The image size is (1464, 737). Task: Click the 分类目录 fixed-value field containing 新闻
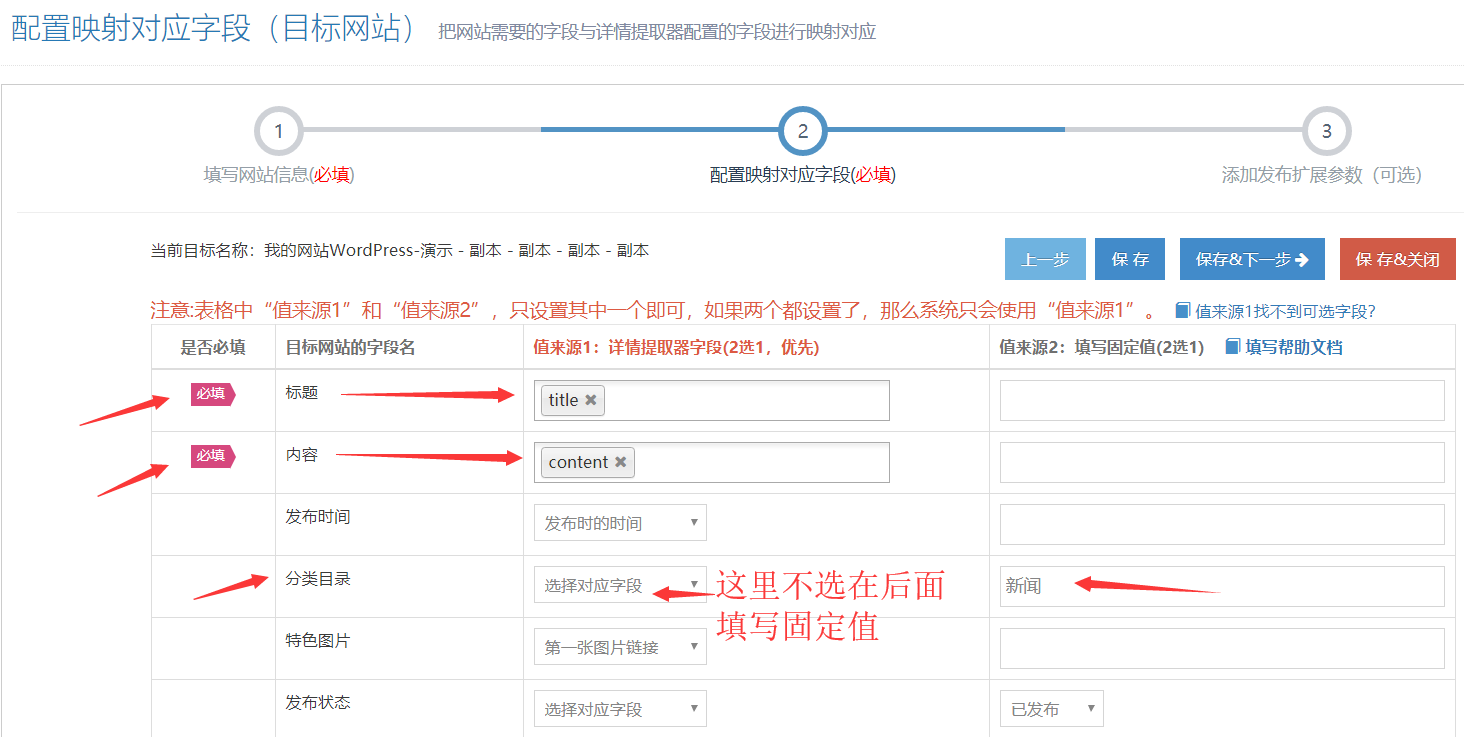point(1222,586)
